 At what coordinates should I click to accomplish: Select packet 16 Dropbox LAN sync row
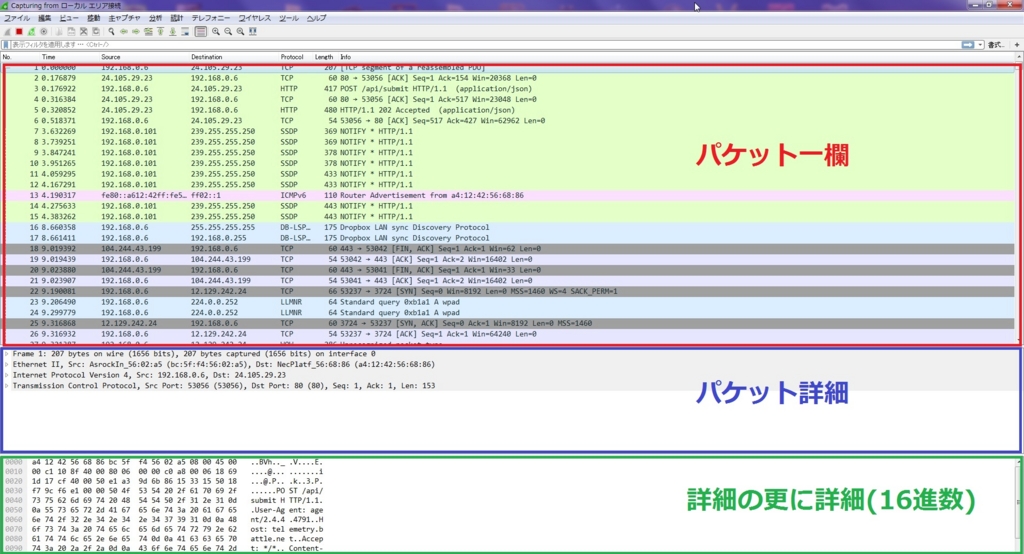tap(509, 227)
